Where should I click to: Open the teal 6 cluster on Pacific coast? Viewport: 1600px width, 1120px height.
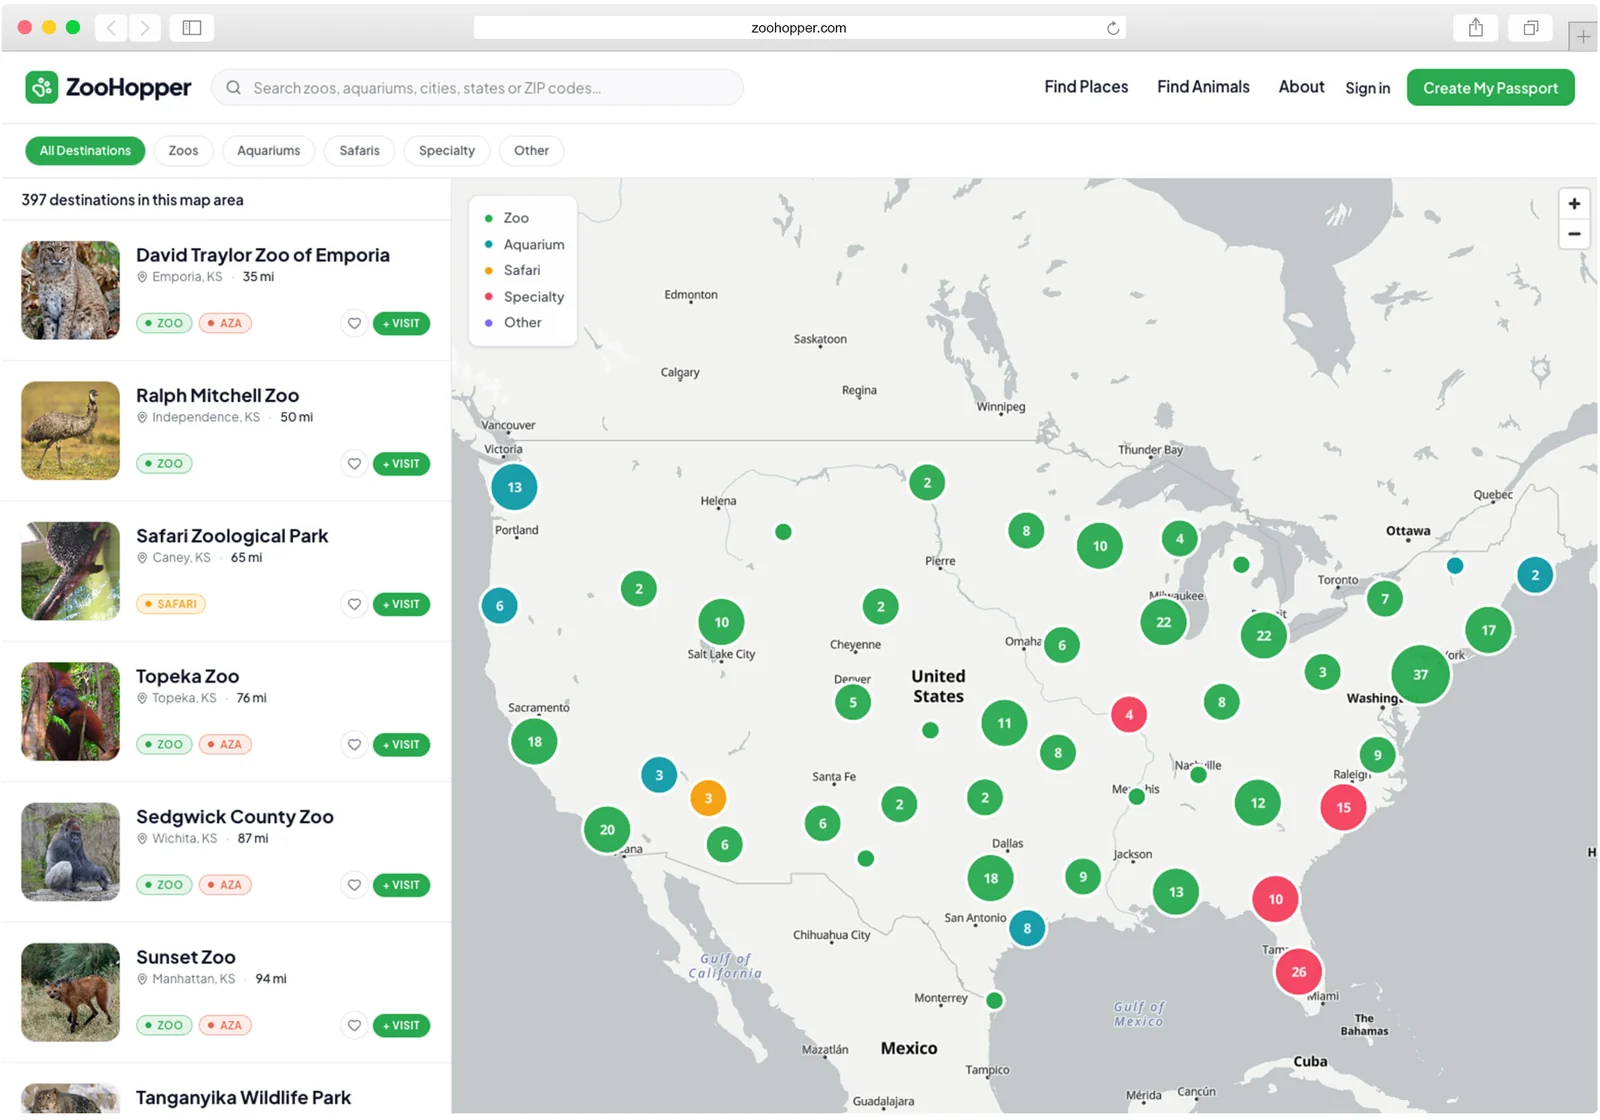pos(500,606)
